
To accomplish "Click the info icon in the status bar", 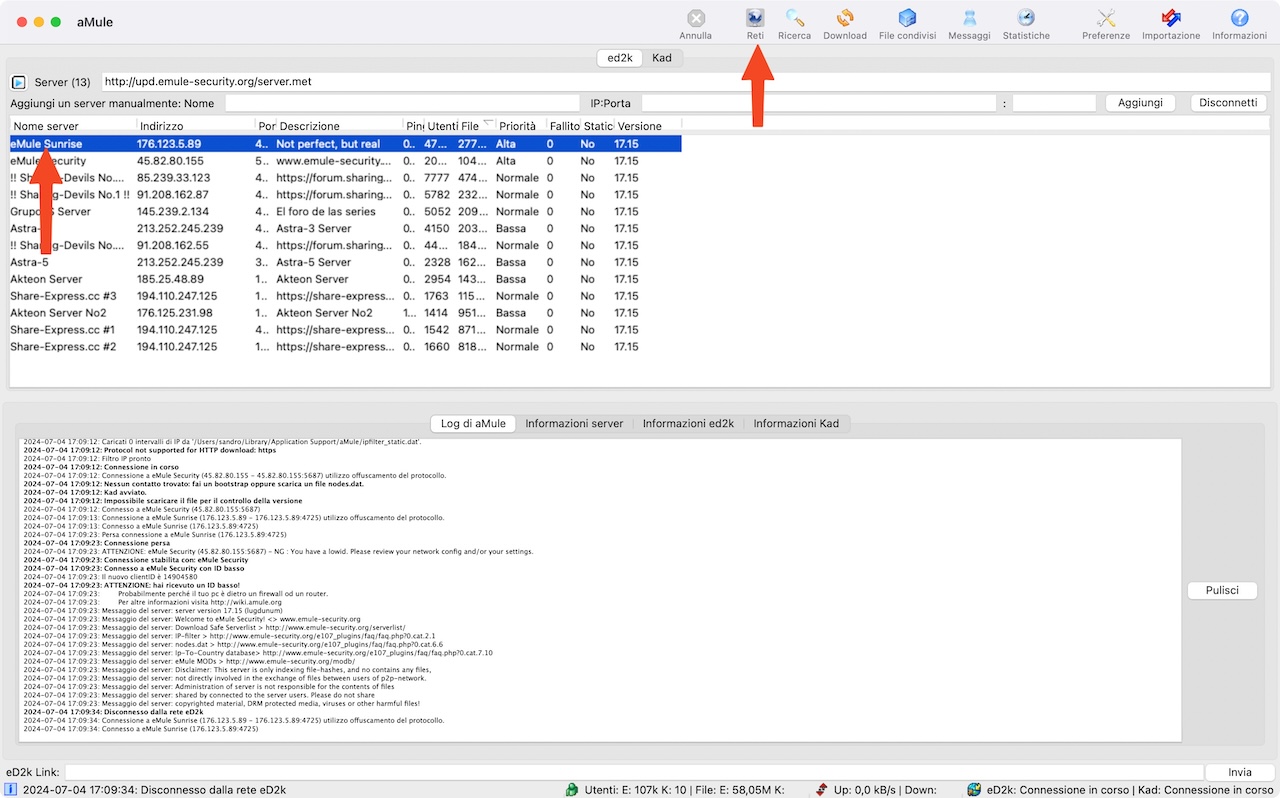I will point(11,789).
